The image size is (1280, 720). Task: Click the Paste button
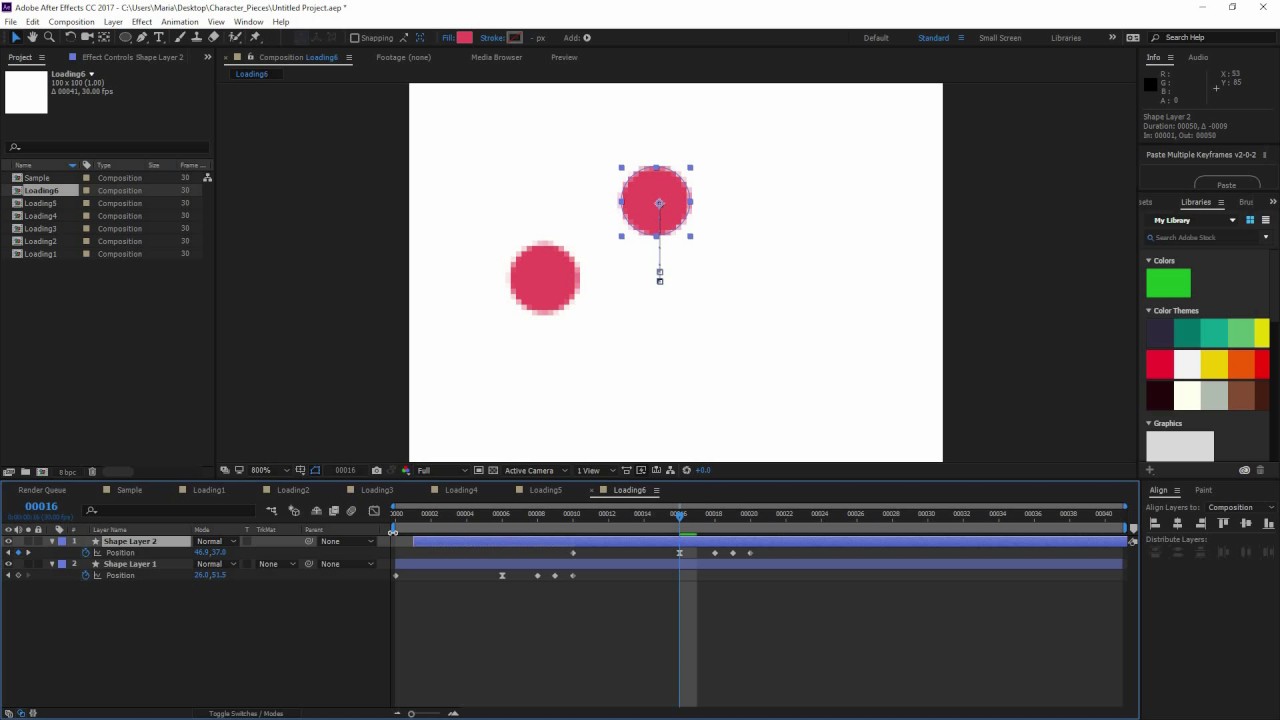pyautogui.click(x=1227, y=185)
